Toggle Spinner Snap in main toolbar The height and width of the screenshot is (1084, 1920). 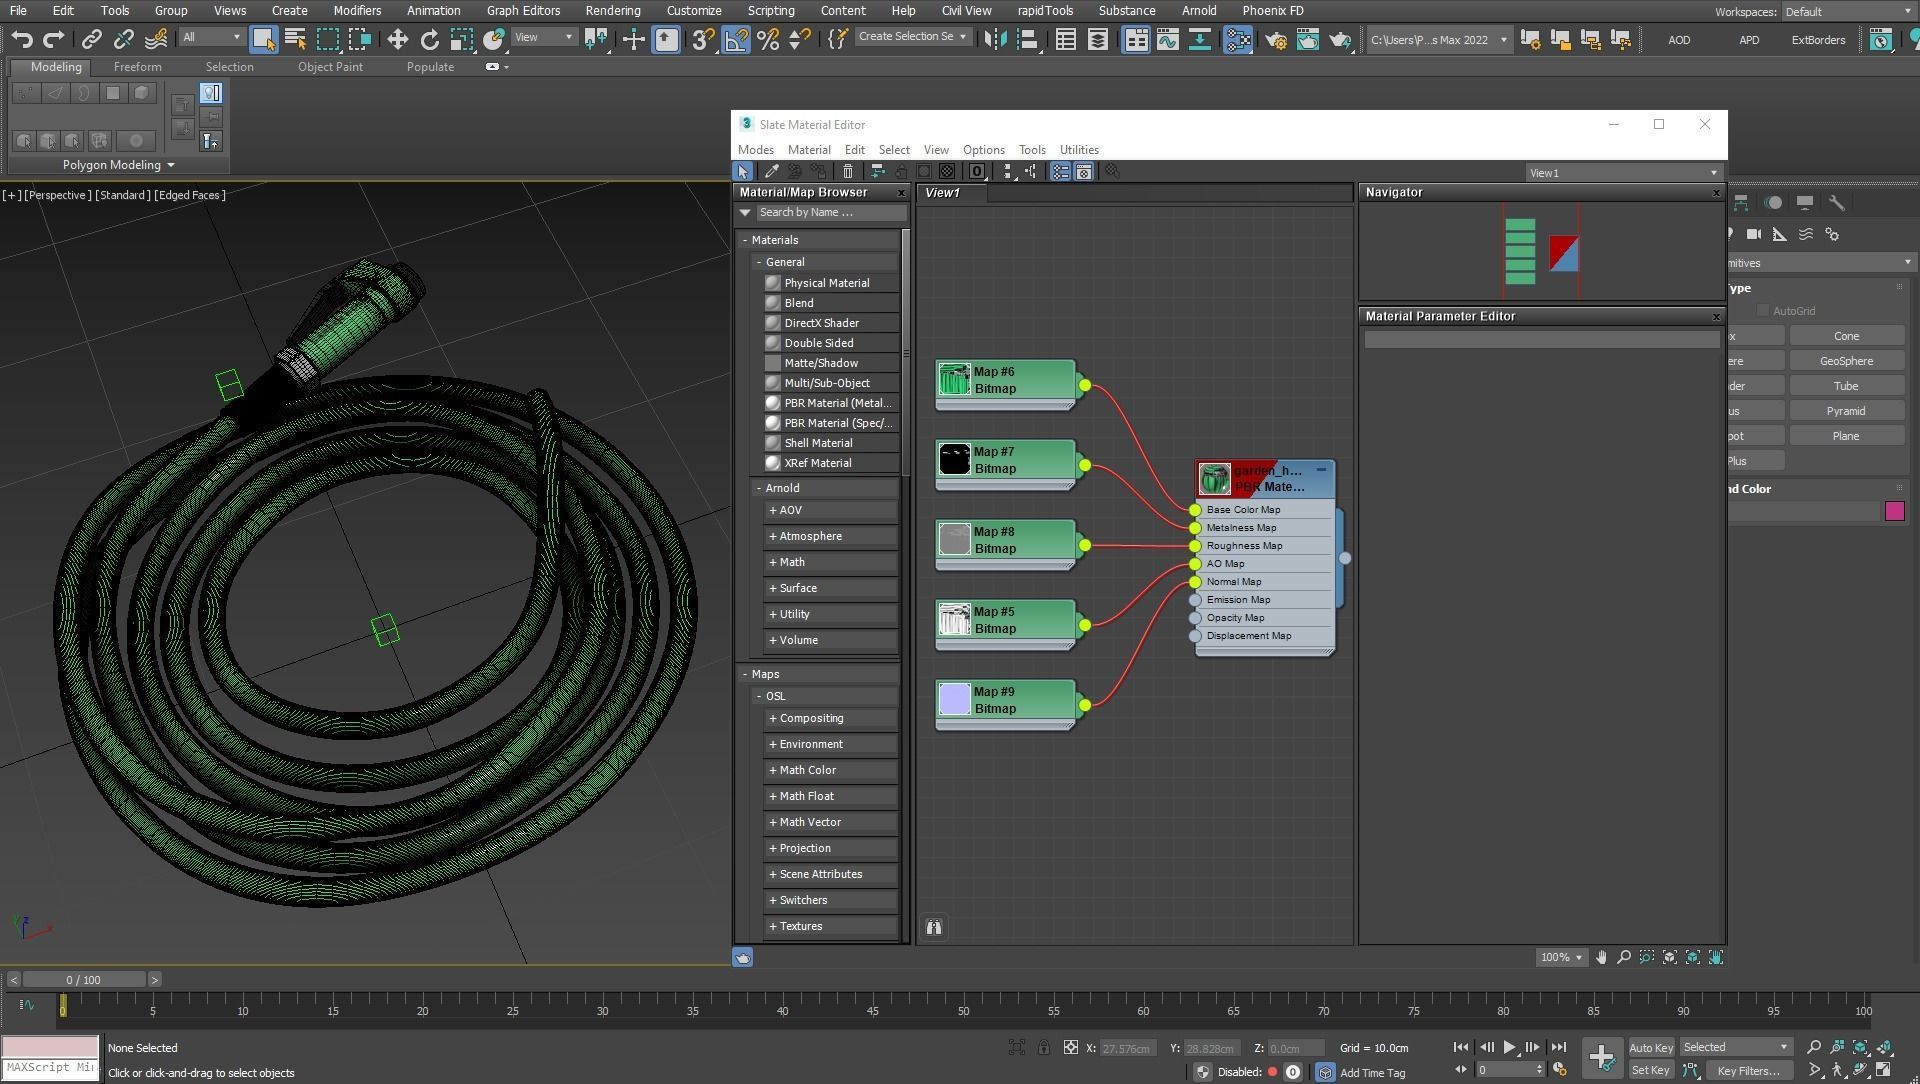click(800, 39)
